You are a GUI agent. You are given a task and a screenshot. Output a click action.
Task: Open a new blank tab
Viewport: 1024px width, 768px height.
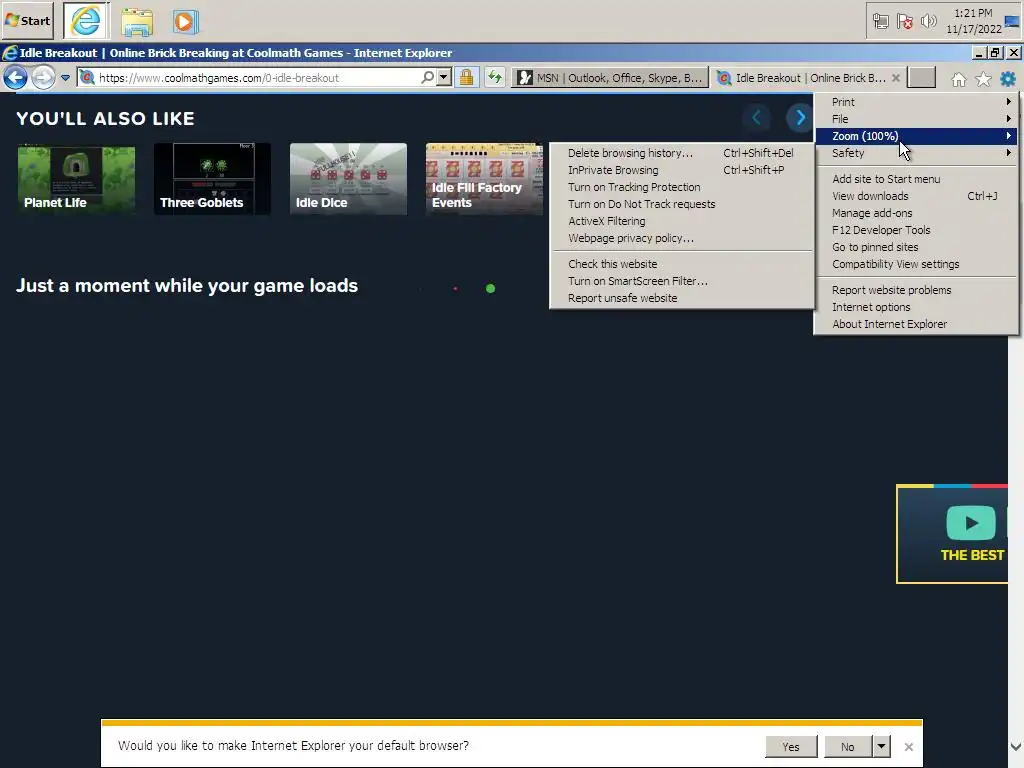point(921,78)
